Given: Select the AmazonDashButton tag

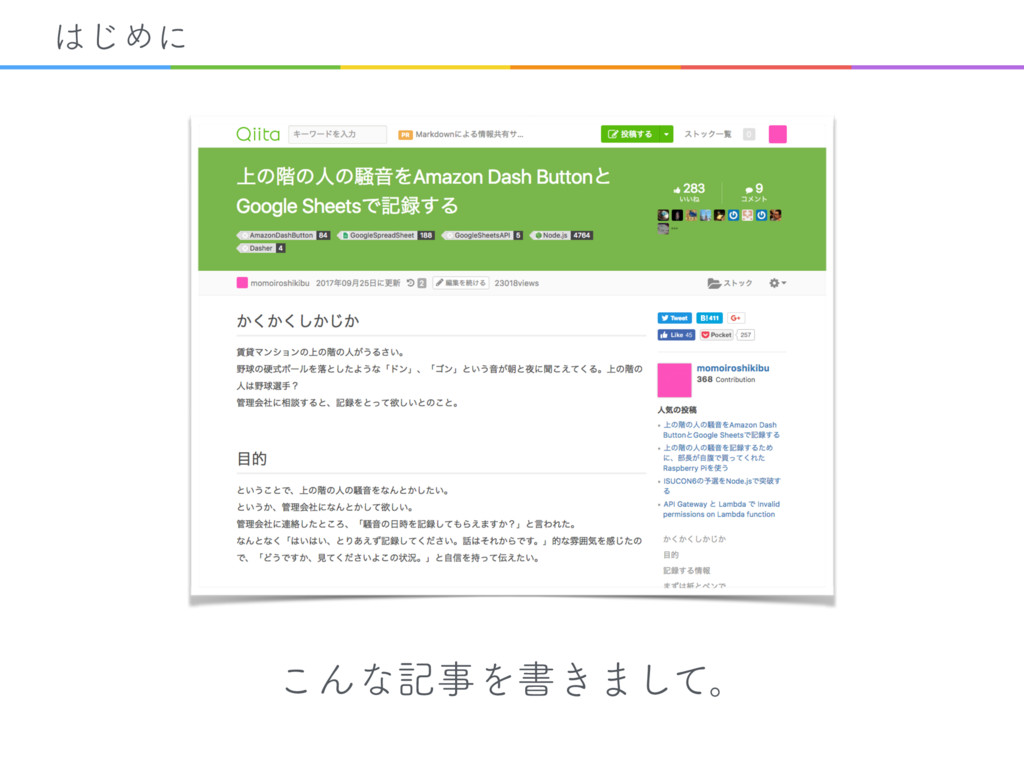Looking at the screenshot, I should coord(283,235).
